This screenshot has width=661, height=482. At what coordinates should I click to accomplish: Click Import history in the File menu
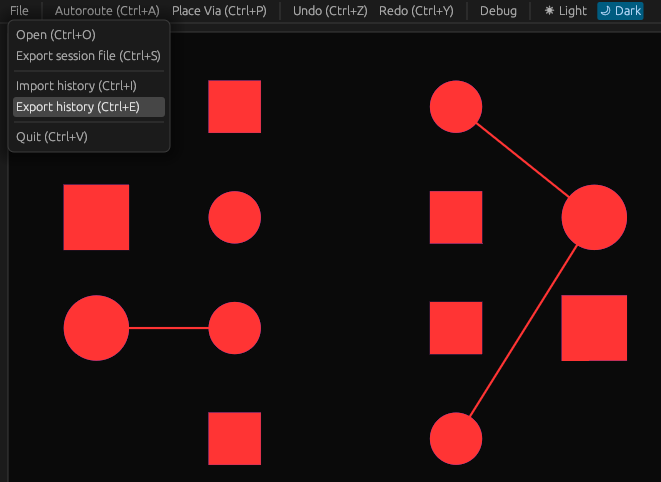pos(76,86)
